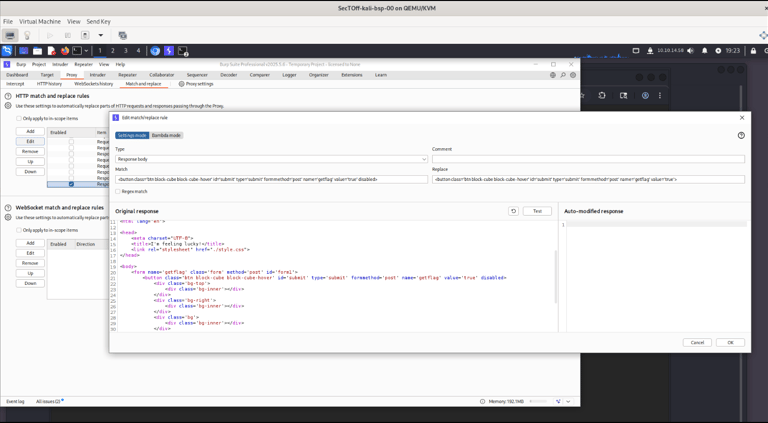The width and height of the screenshot is (768, 423).
Task: Expand the Type dropdown showing Response body
Action: pos(271,159)
